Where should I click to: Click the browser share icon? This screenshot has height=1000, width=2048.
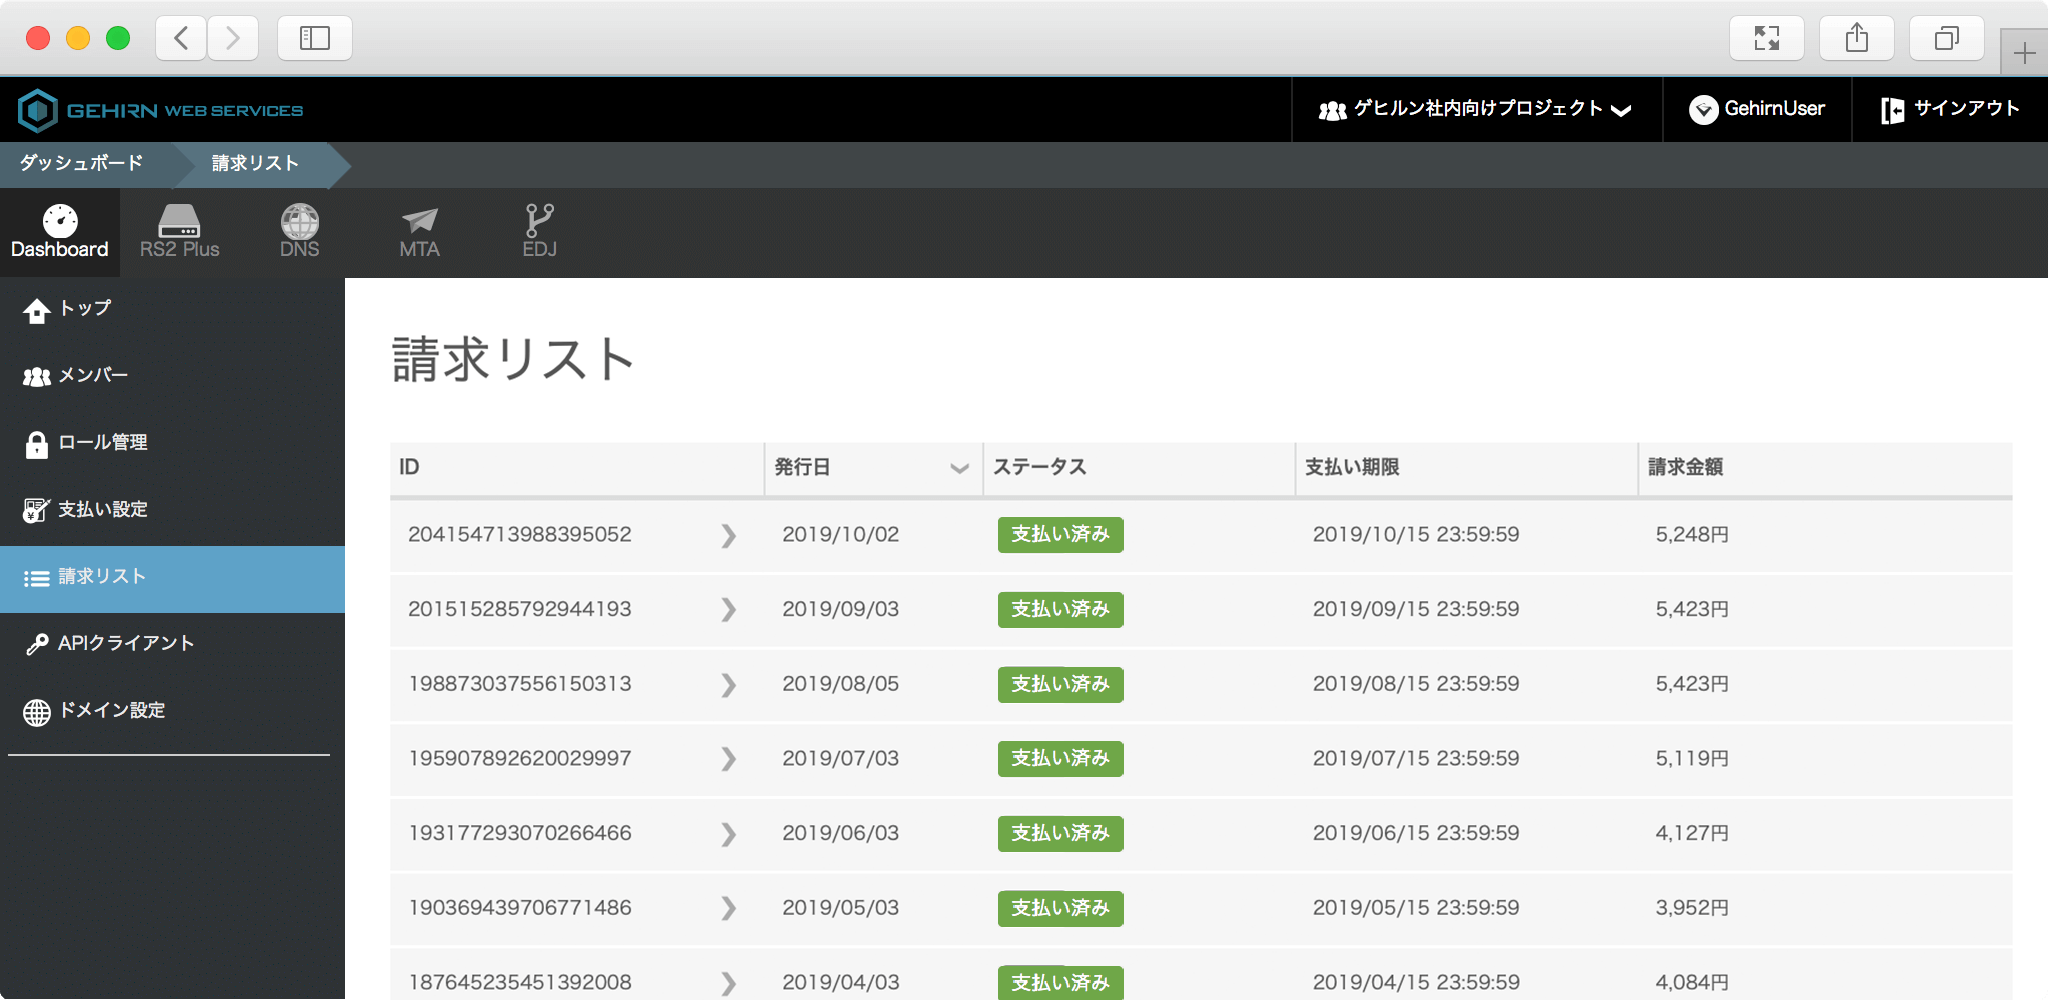pos(1856,38)
